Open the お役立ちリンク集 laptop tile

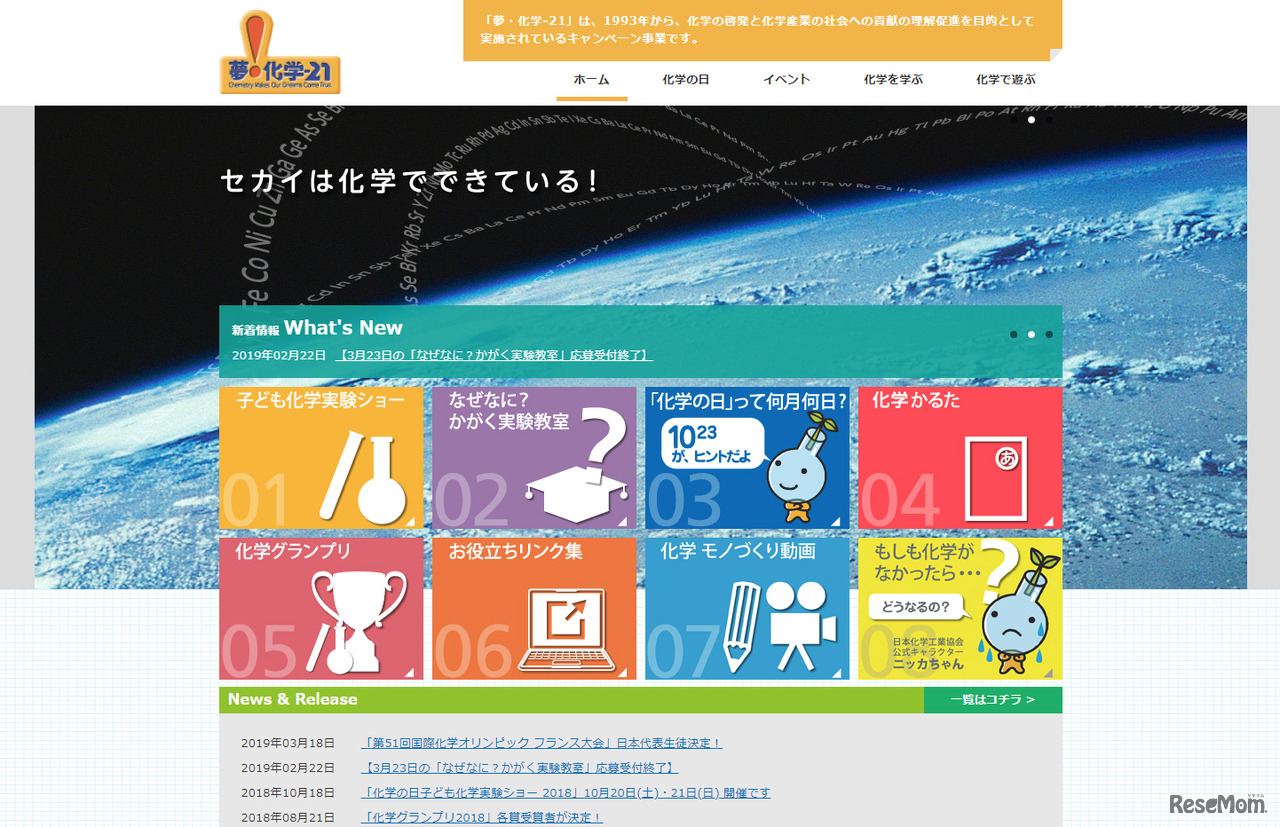coord(533,607)
